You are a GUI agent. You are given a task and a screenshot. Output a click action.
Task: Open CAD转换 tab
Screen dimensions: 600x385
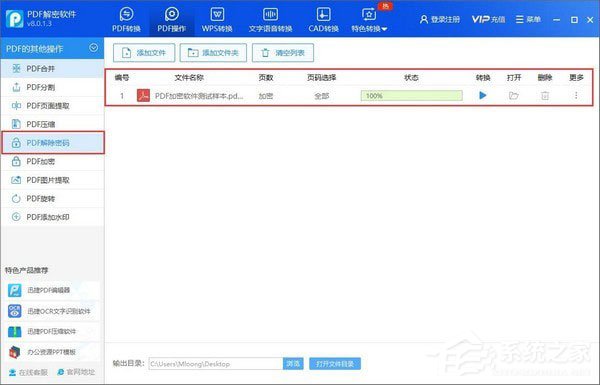pos(323,20)
